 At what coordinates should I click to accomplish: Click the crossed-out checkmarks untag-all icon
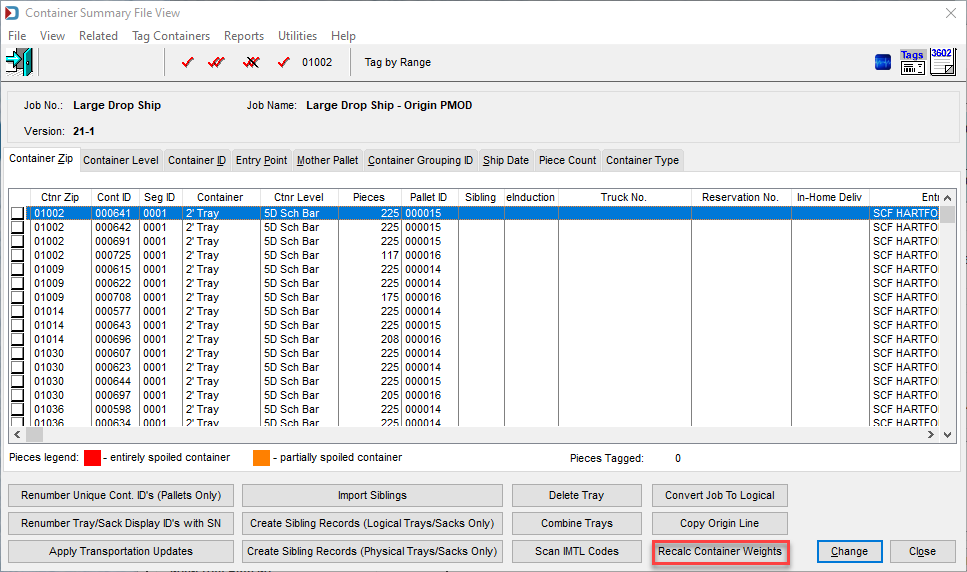pos(251,62)
